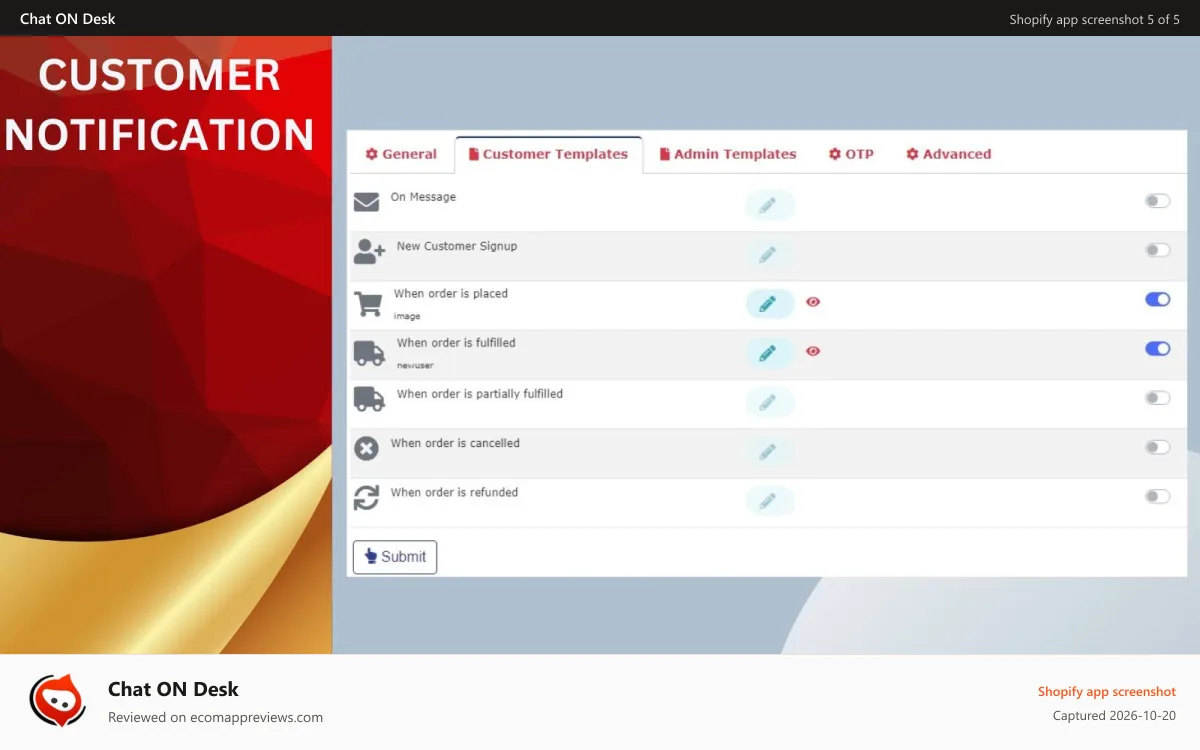The width and height of the screenshot is (1200, 750).
Task: Click 'When order is placed' label
Action: click(451, 294)
